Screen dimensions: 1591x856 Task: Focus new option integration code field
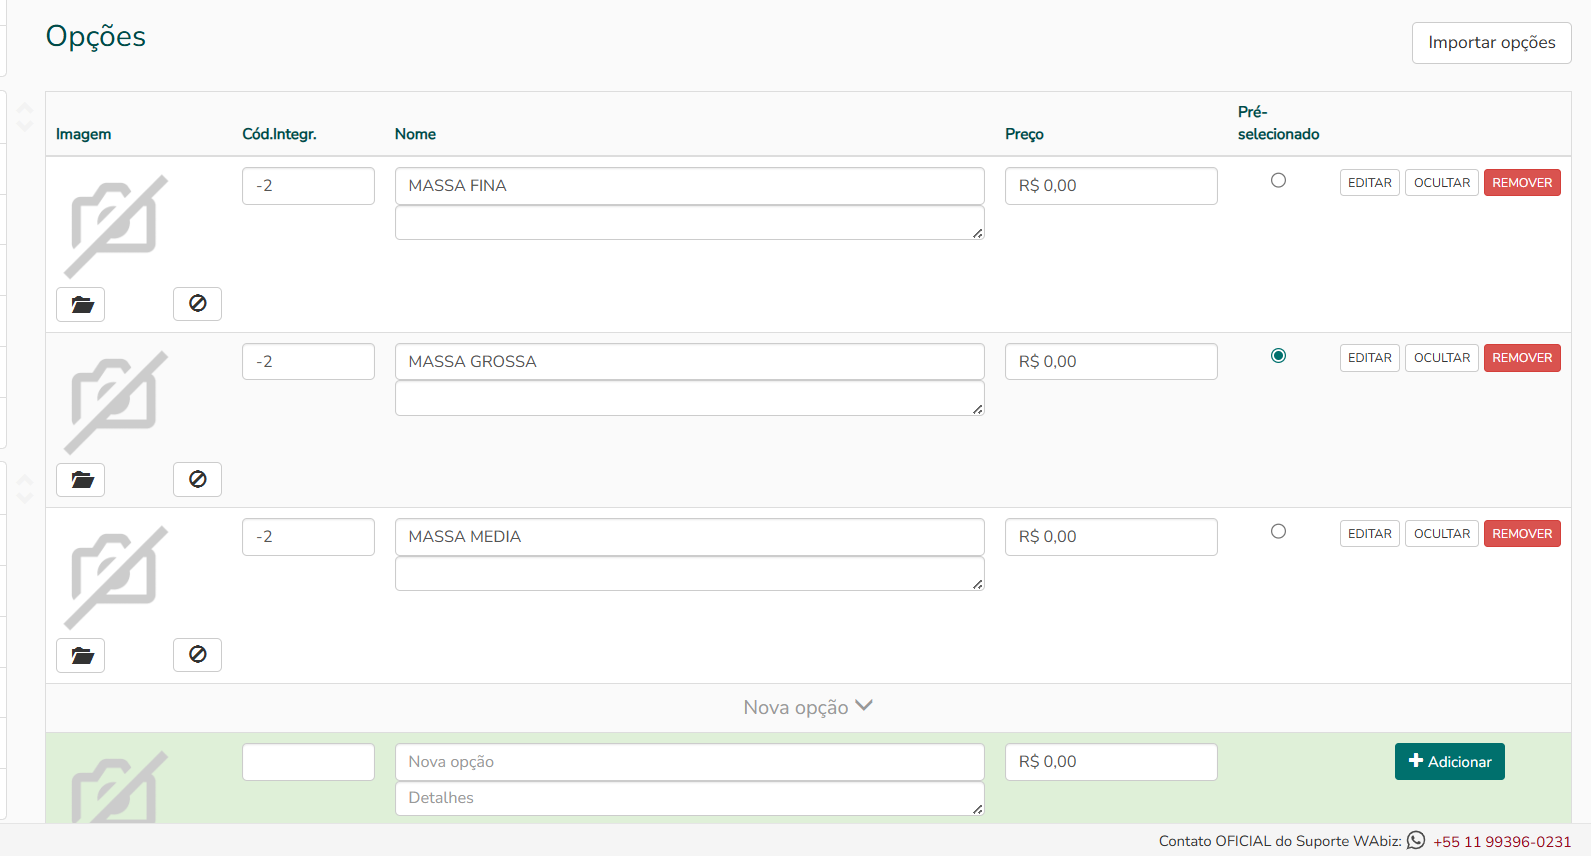point(308,762)
